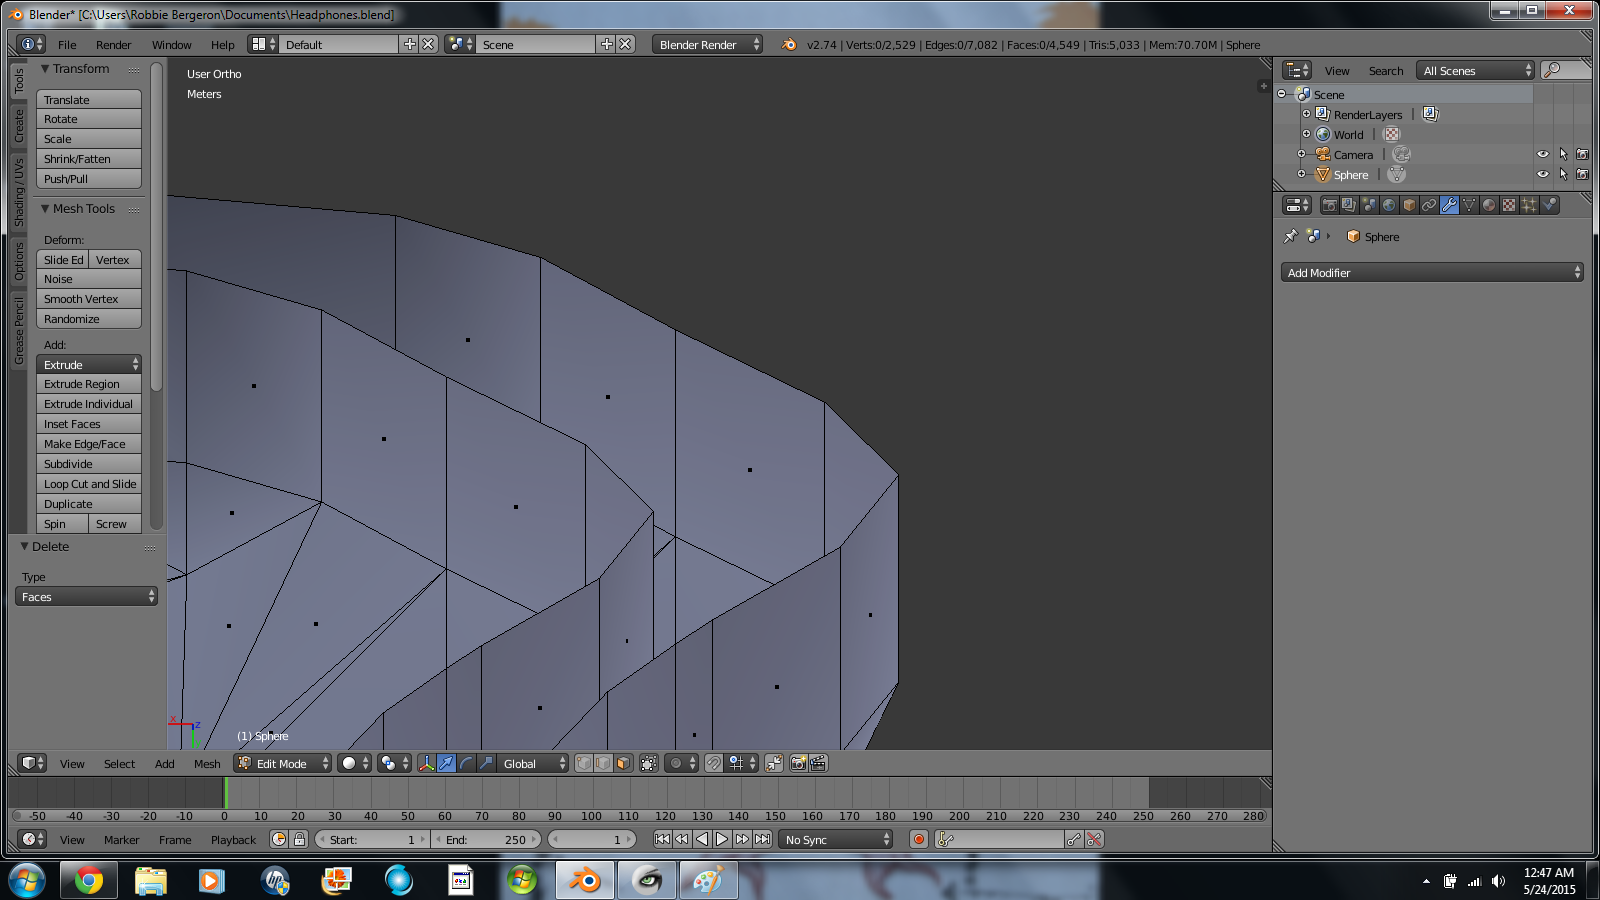Open the Physics properties tab
1600x900 pixels.
(1549, 205)
